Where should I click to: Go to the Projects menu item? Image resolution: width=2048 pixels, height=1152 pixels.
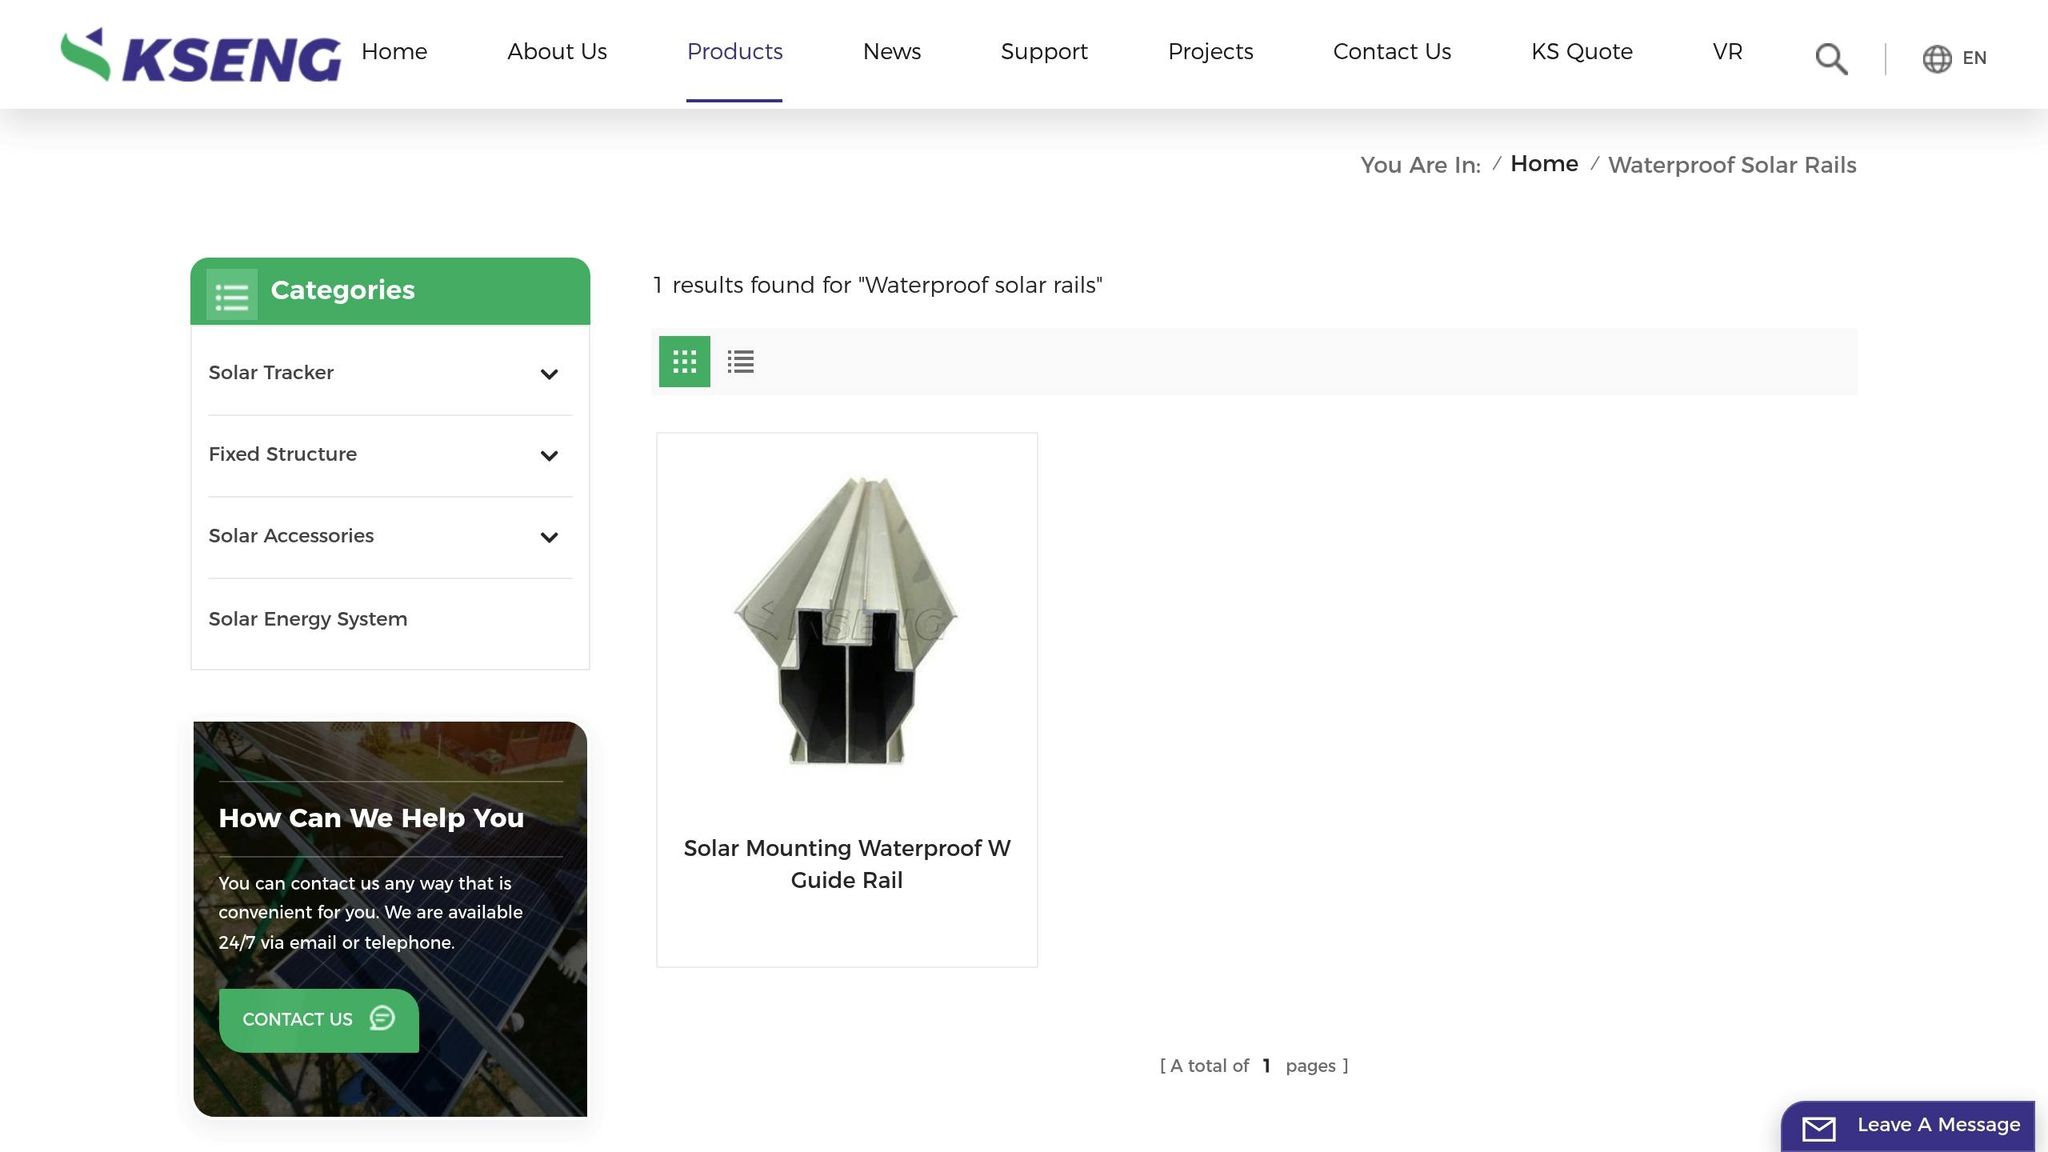1210,52
